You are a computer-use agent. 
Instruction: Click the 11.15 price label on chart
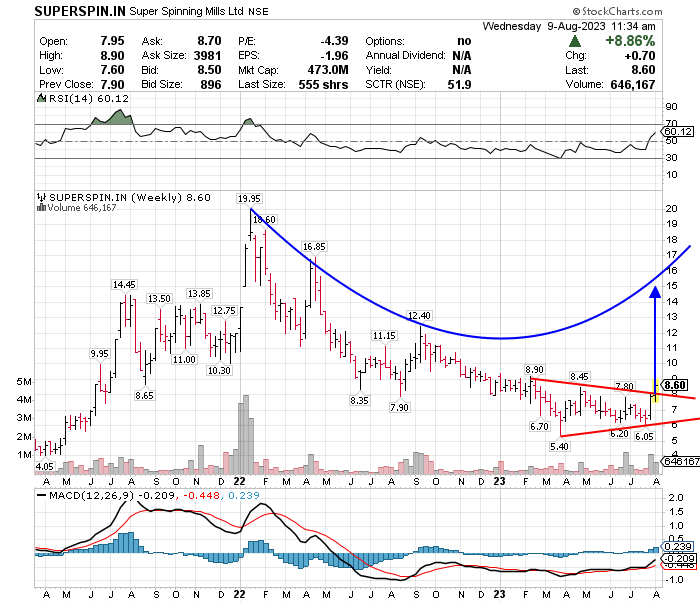(384, 336)
